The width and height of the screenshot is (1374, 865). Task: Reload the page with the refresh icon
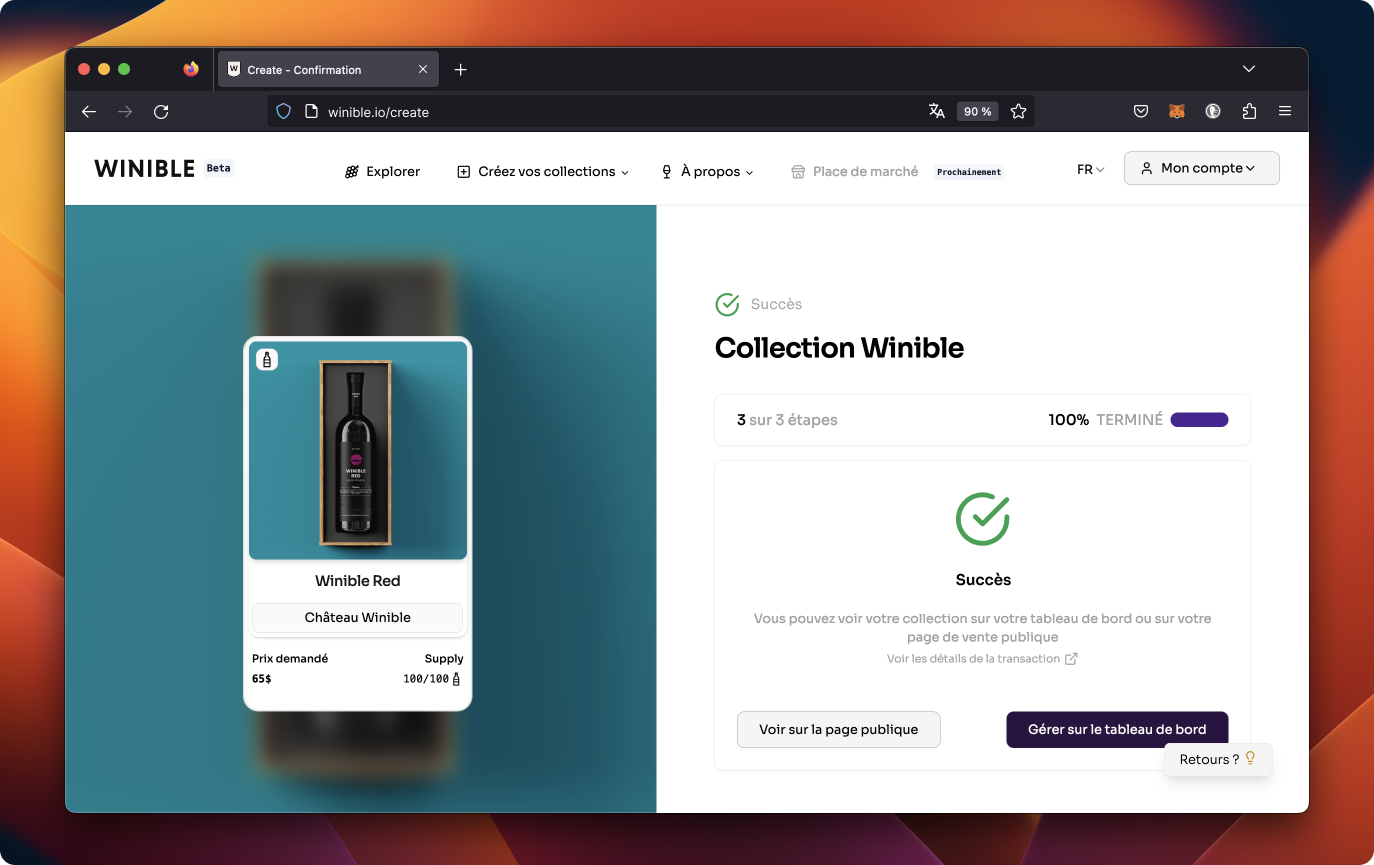[x=161, y=112]
